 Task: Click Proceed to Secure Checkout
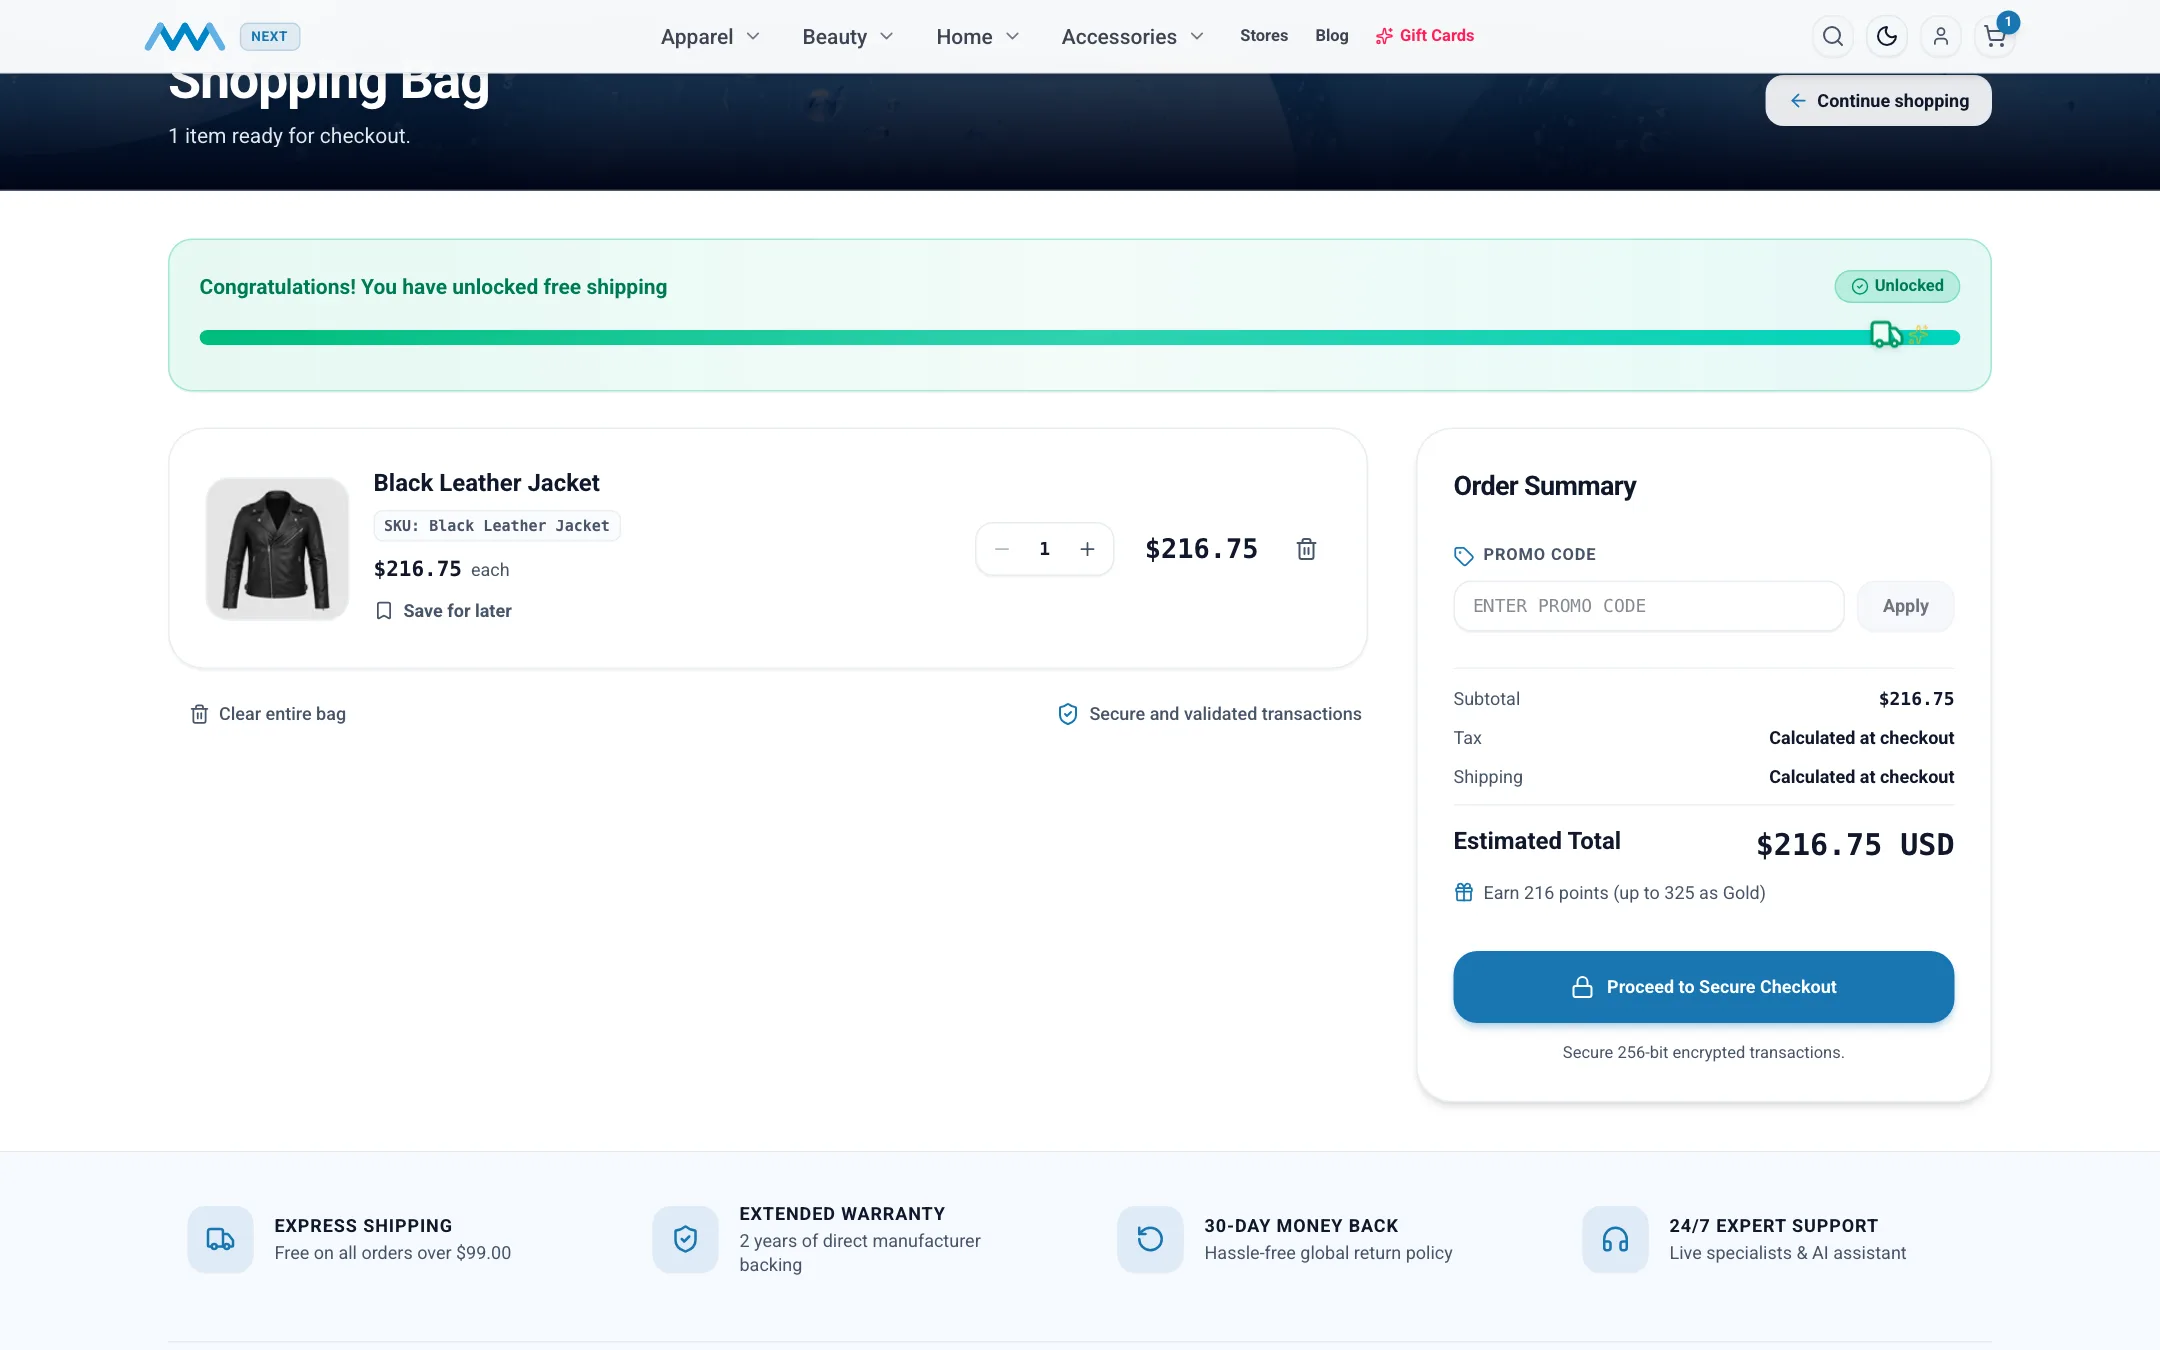pos(1703,987)
